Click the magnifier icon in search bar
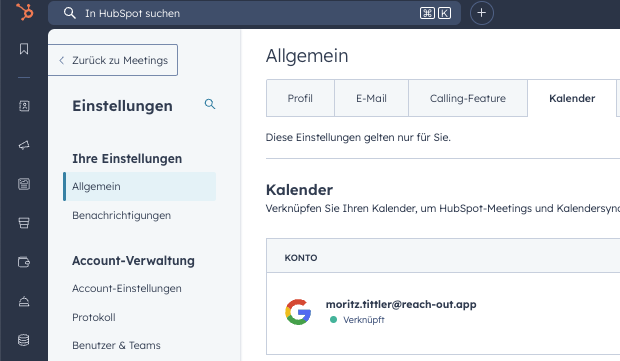Viewport: 620px width, 361px height. point(70,13)
